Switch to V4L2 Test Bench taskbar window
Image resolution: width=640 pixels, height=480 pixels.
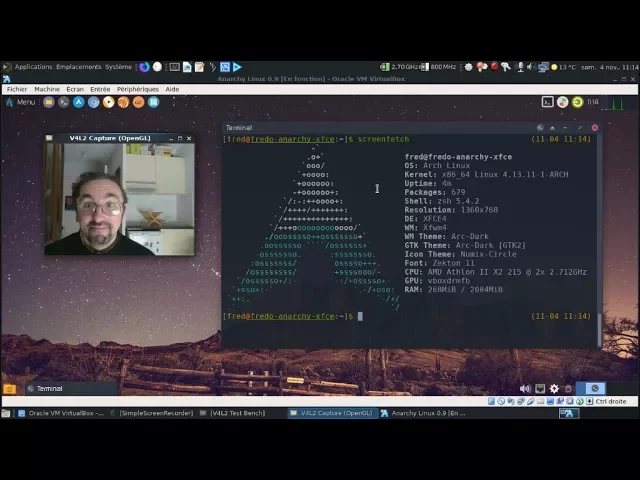[233, 413]
